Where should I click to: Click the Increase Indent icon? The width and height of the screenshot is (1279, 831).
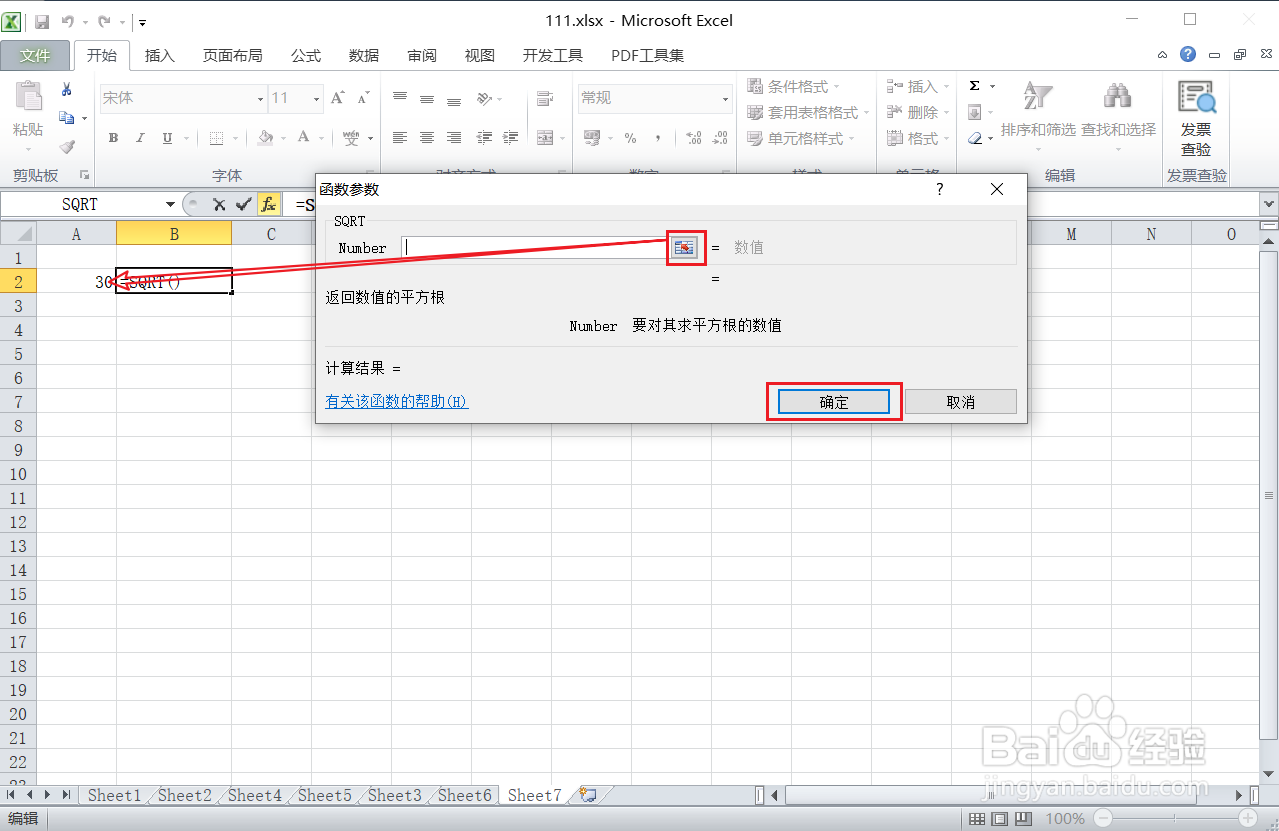tap(511, 138)
